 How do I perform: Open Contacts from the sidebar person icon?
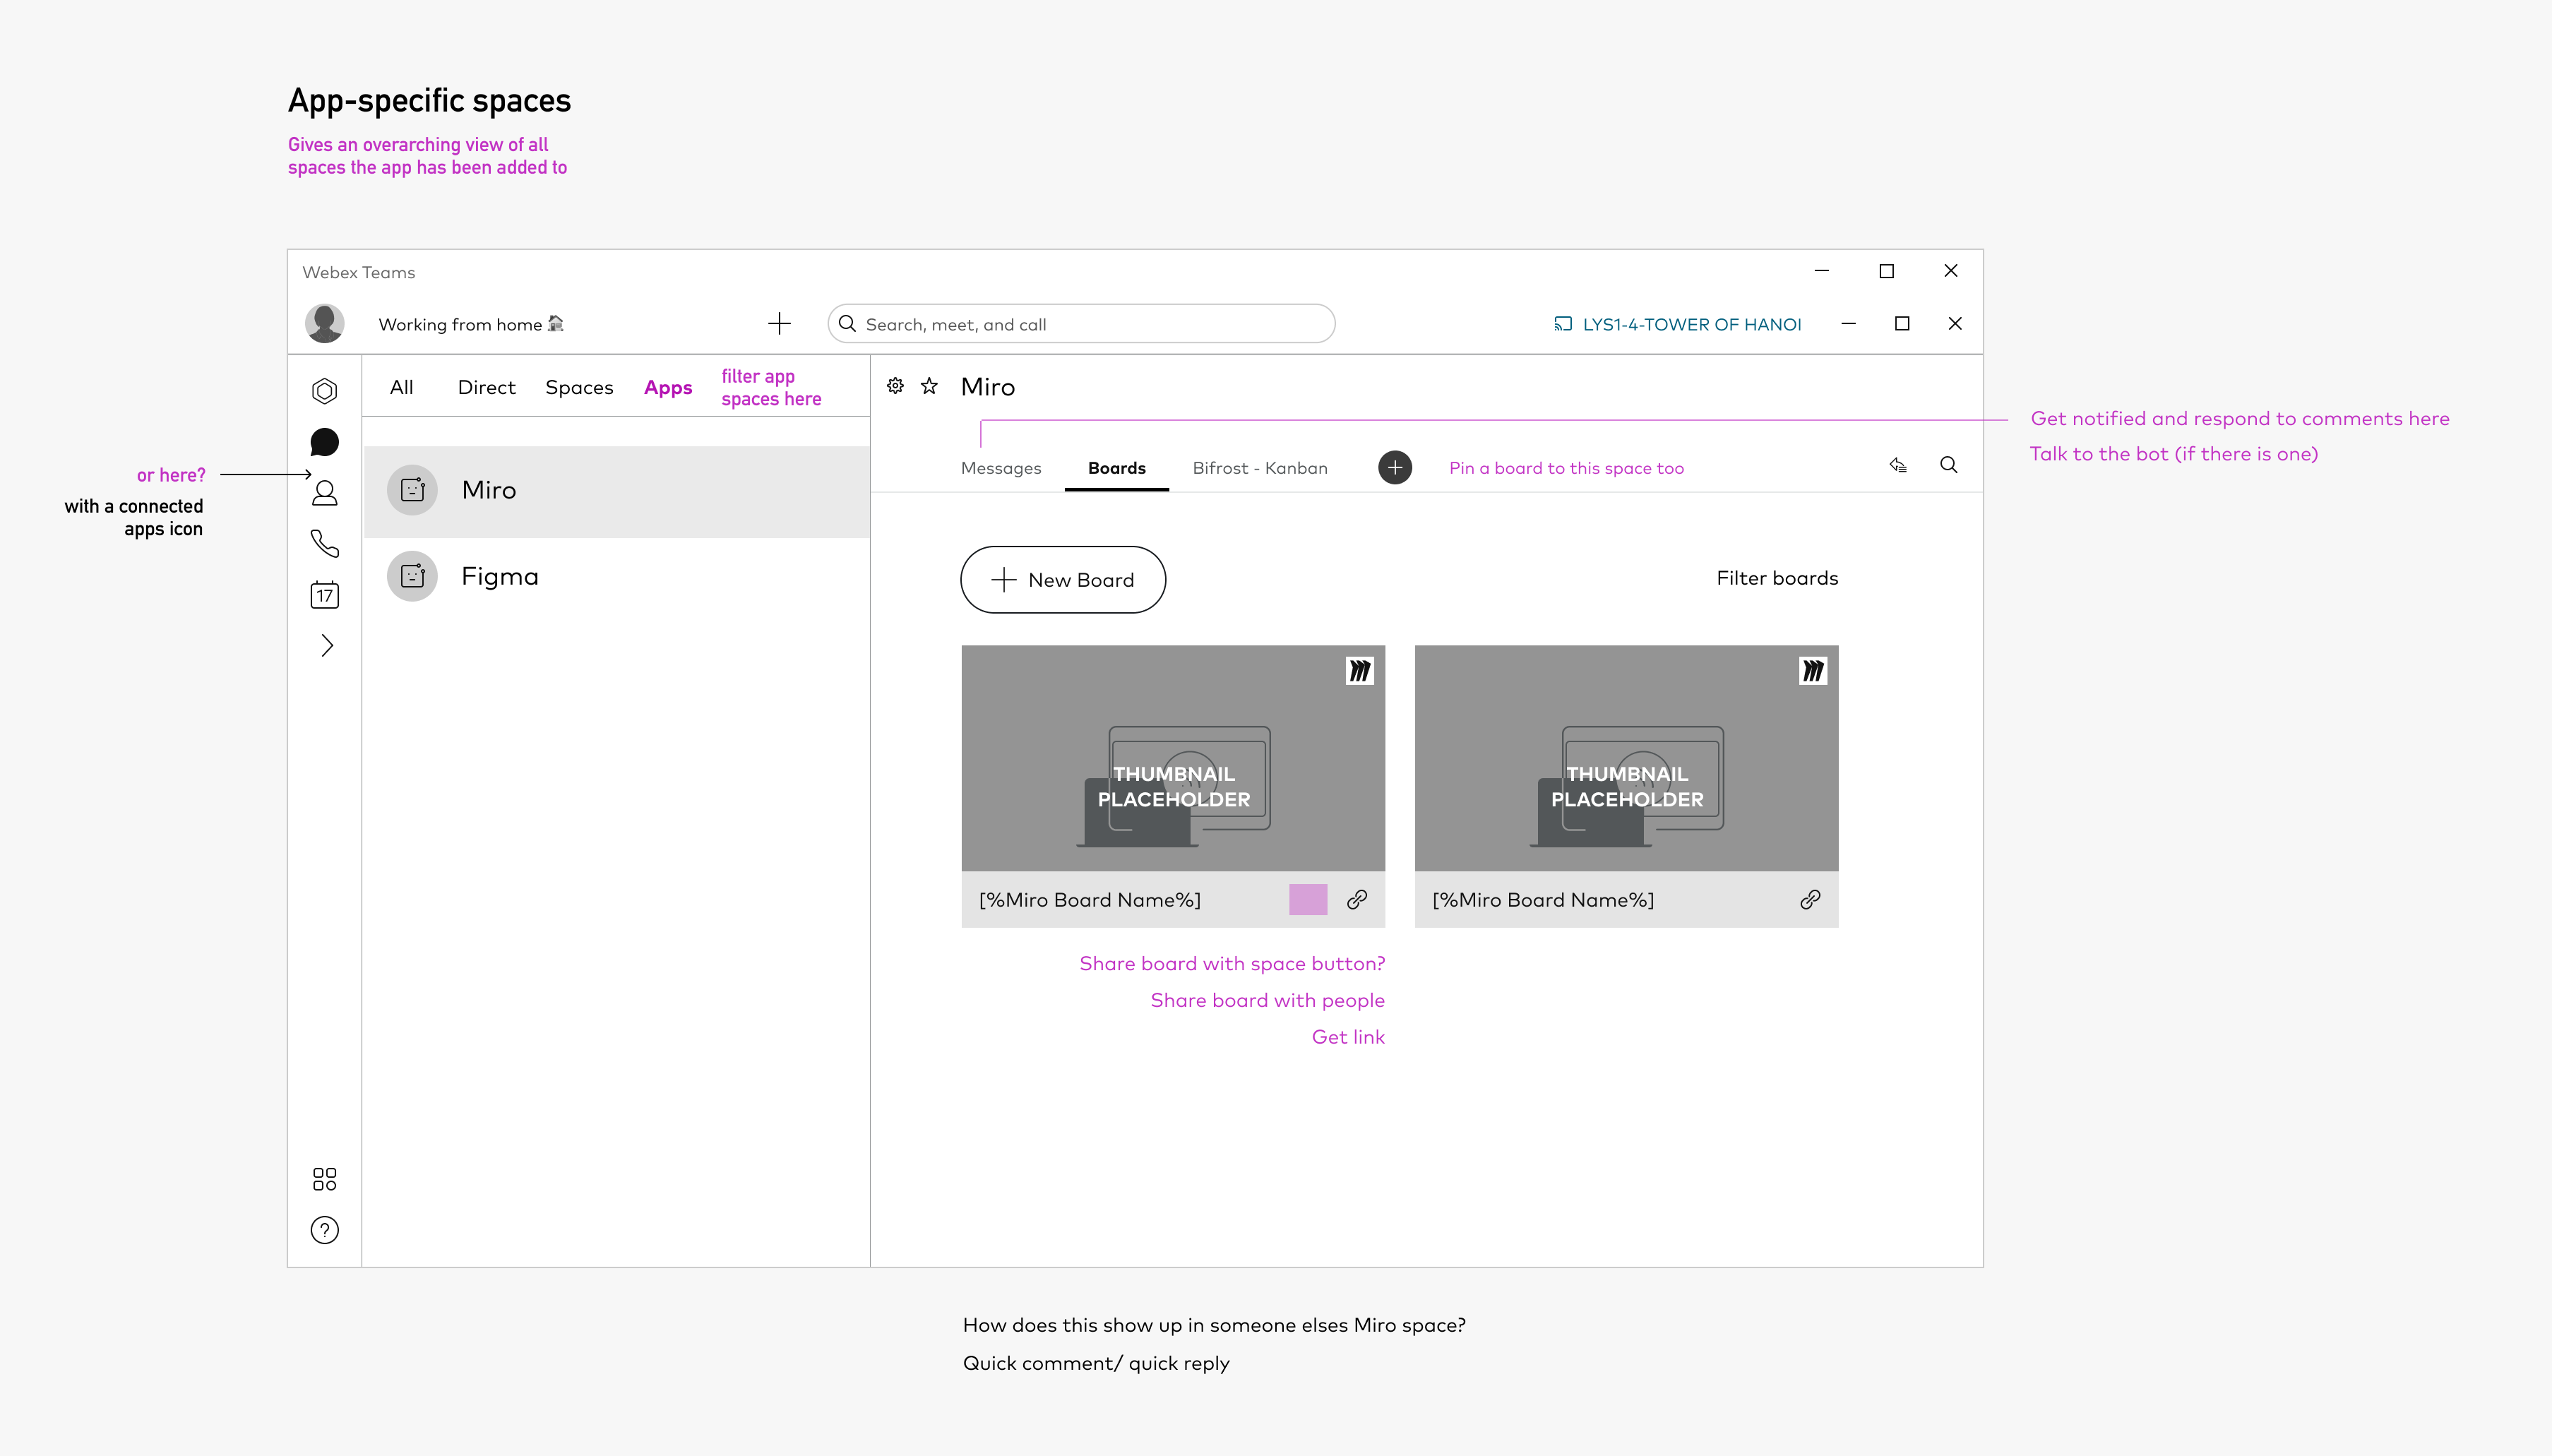coord(324,493)
